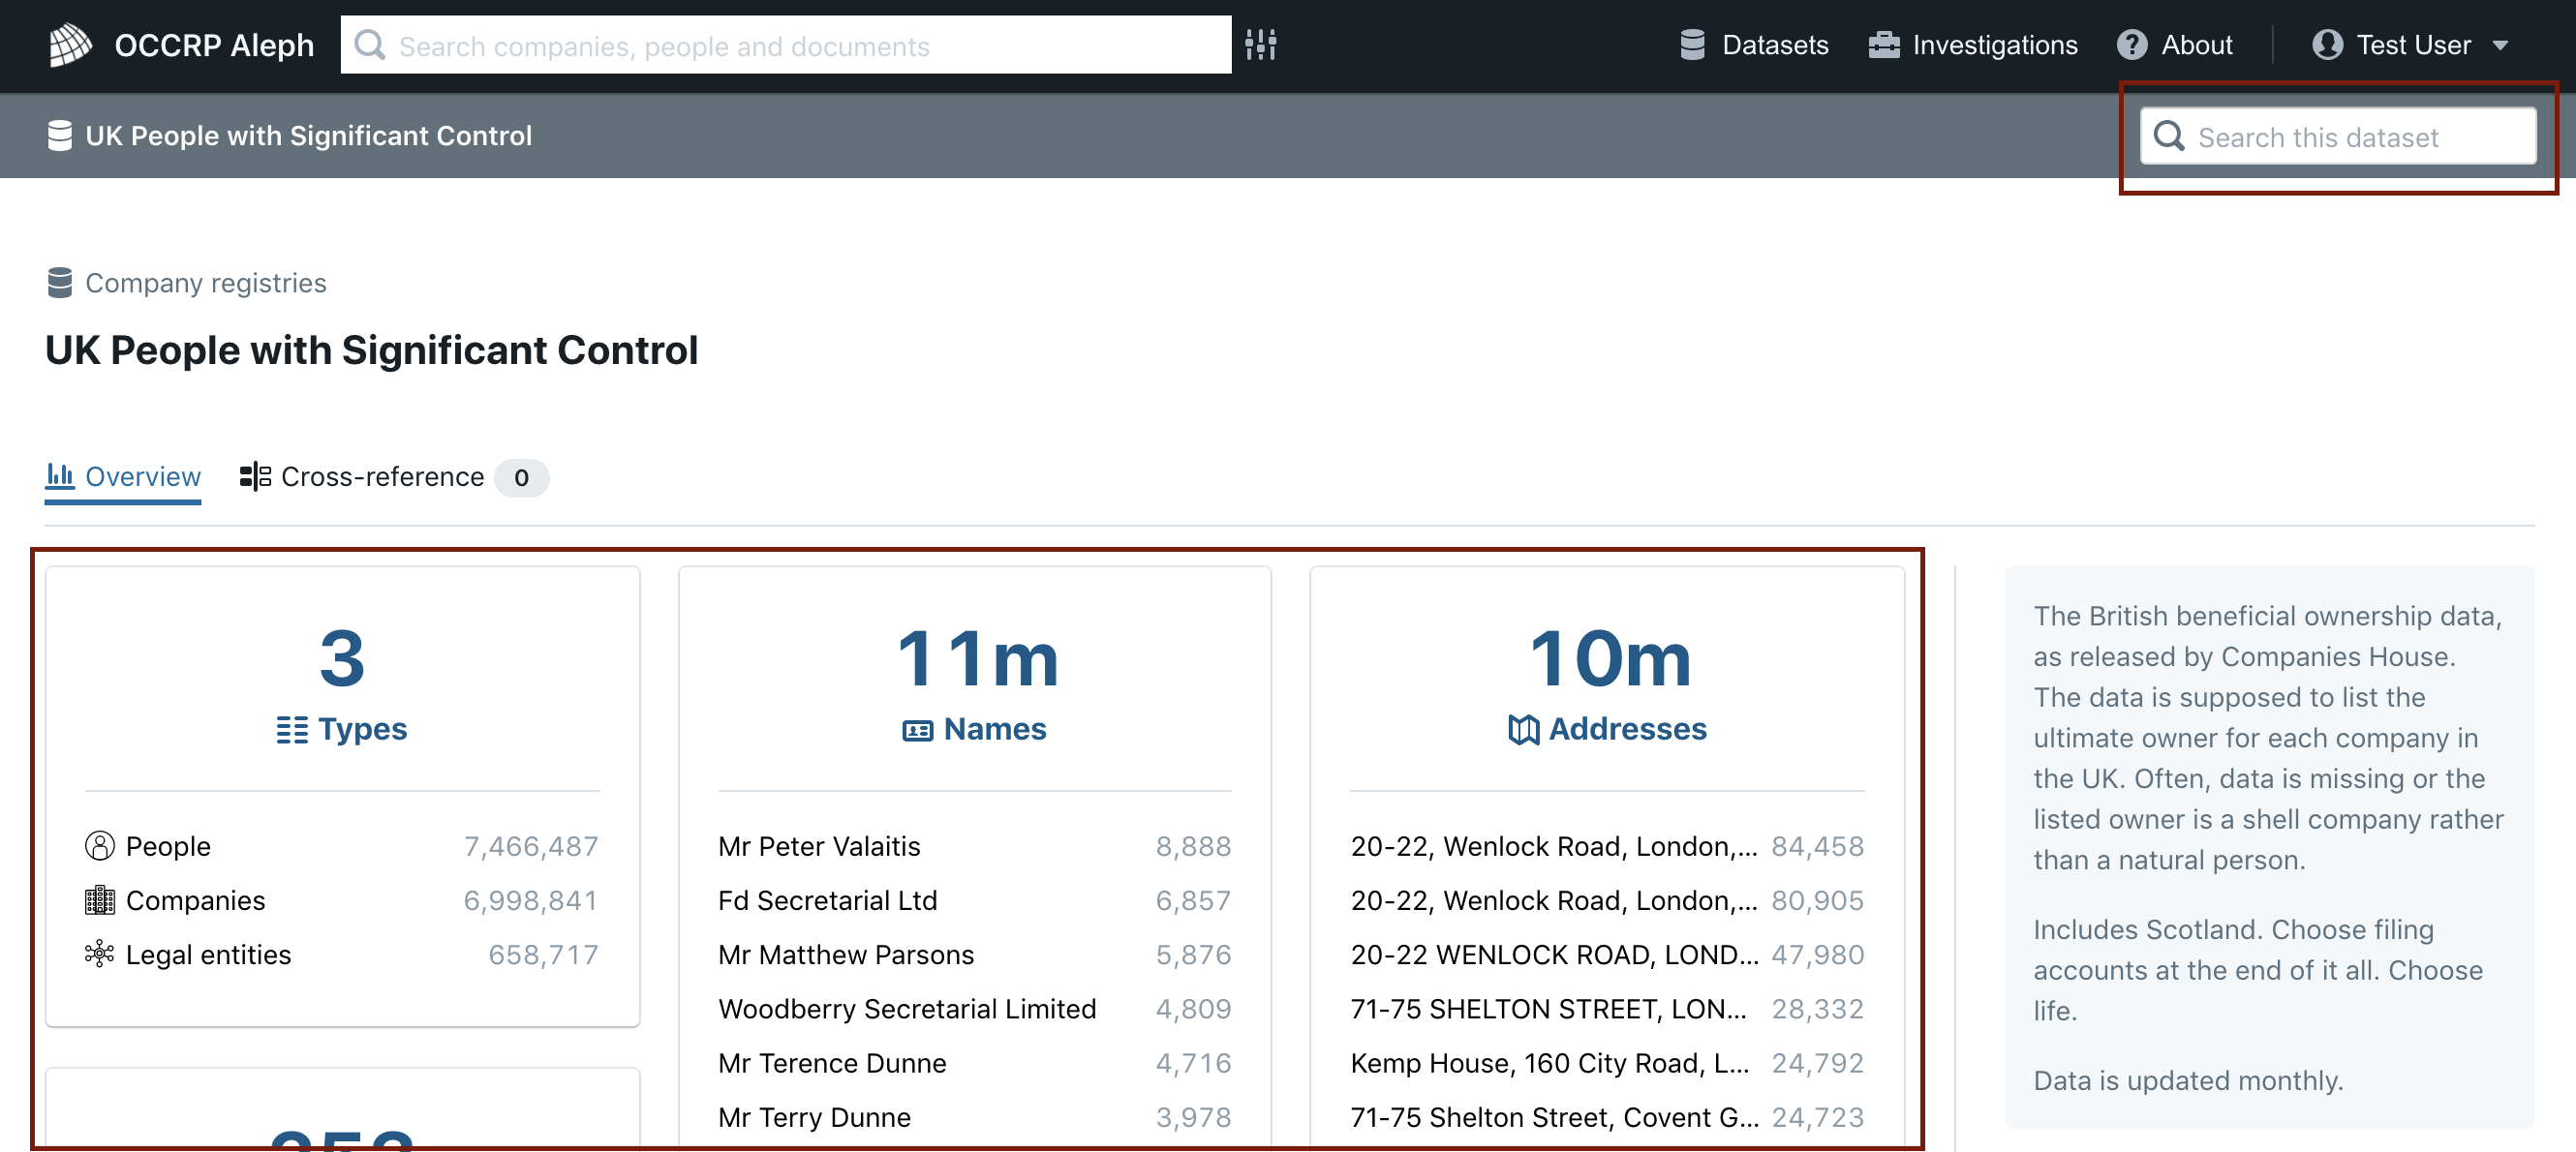Open the Companies type row
The height and width of the screenshot is (1152, 2576).
point(342,900)
